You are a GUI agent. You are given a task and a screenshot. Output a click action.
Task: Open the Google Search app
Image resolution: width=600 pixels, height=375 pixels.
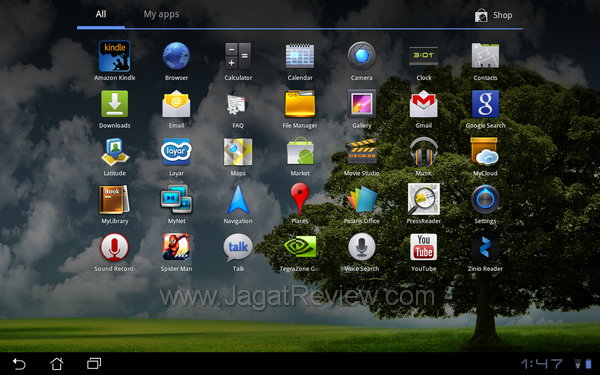pyautogui.click(x=485, y=104)
